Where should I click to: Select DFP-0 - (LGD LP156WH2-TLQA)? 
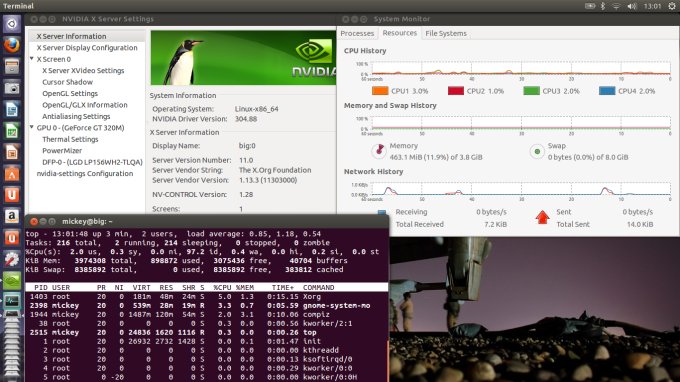tap(92, 162)
